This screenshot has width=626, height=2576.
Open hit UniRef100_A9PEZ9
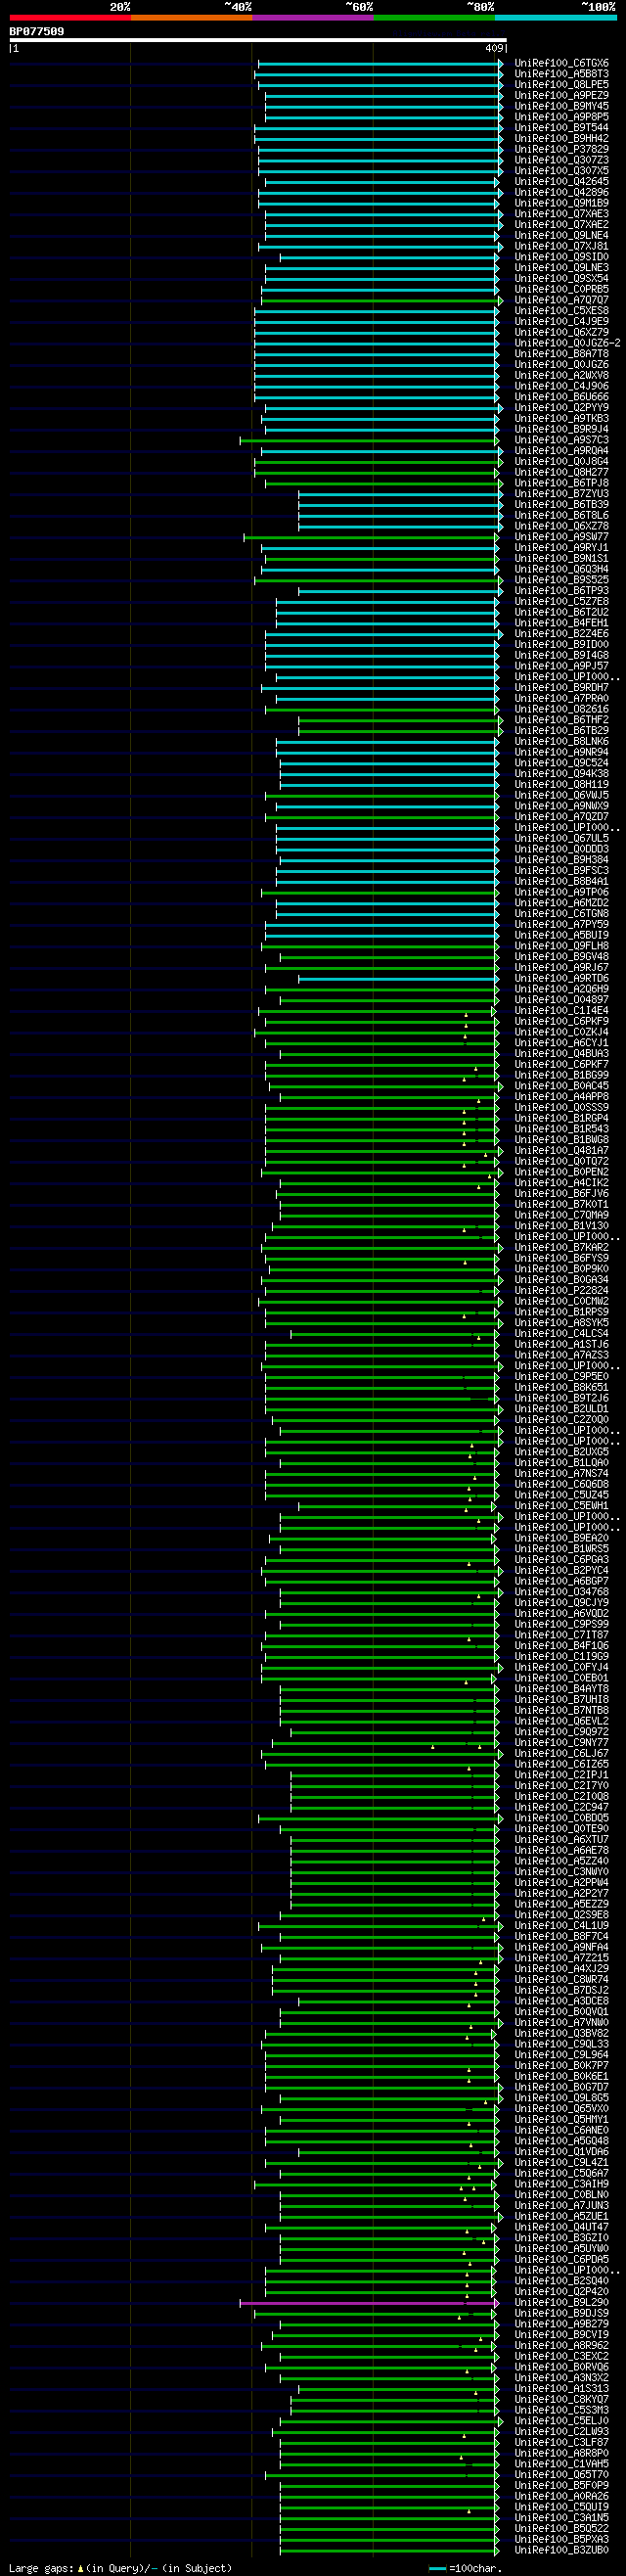click(x=561, y=96)
